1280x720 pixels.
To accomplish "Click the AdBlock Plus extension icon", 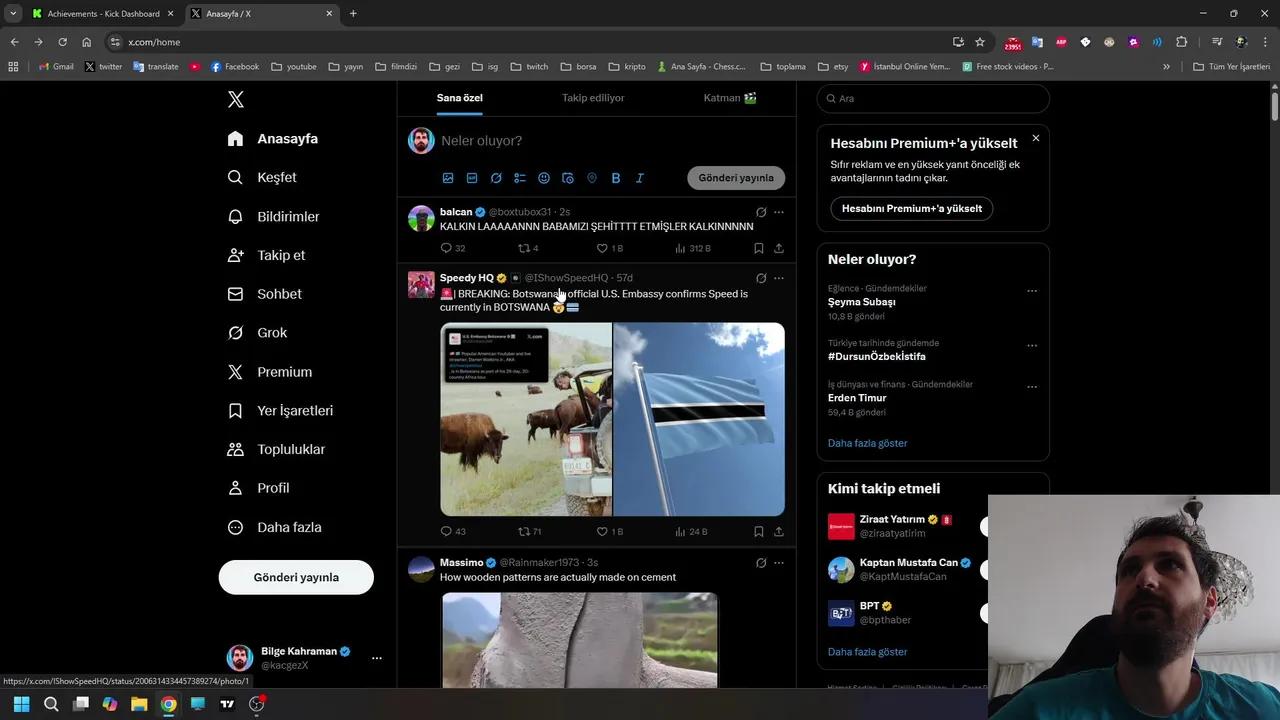I will (1061, 42).
